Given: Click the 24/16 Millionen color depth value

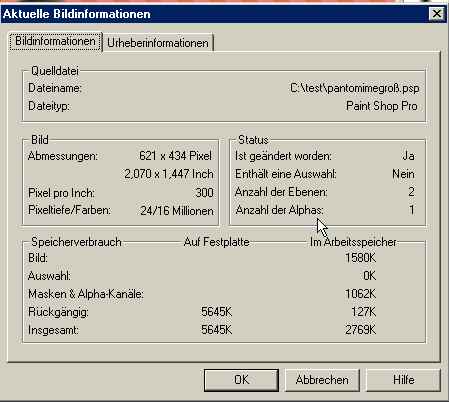Looking at the screenshot, I should (177, 211).
